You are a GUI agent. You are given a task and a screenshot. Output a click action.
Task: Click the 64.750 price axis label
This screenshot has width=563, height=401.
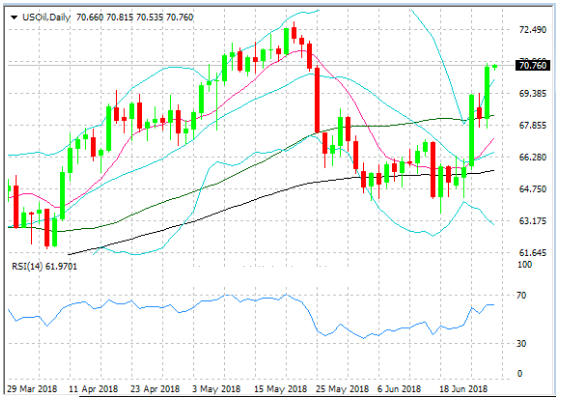pos(532,189)
